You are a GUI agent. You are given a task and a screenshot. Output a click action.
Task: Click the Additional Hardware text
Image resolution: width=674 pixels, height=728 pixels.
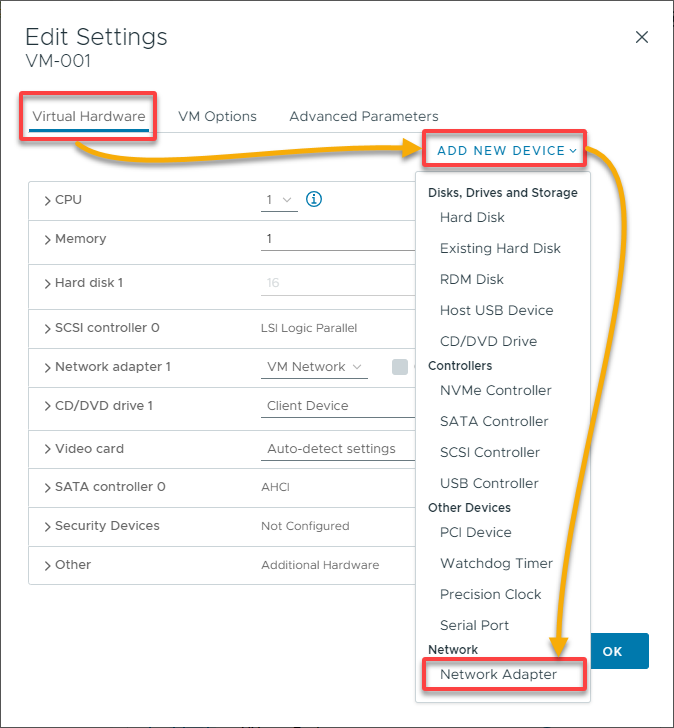pyautogui.click(x=320, y=565)
